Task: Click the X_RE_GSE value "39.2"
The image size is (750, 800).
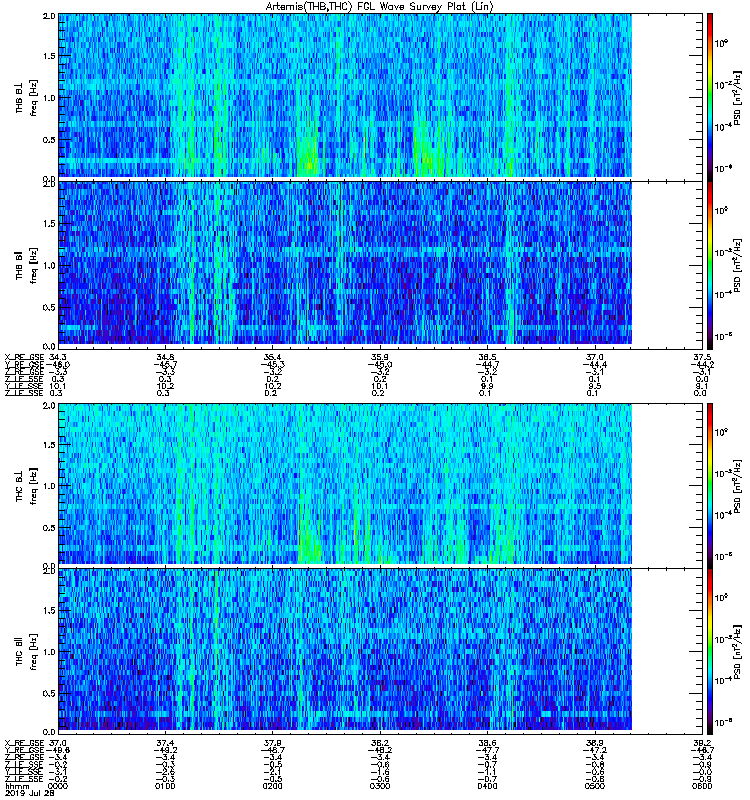Action: click(702, 743)
